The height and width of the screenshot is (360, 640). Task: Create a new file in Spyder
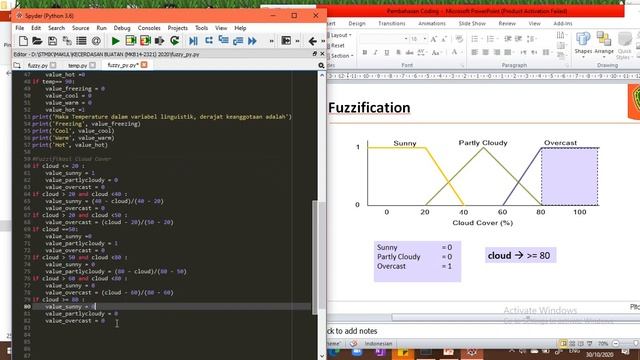coord(23,41)
